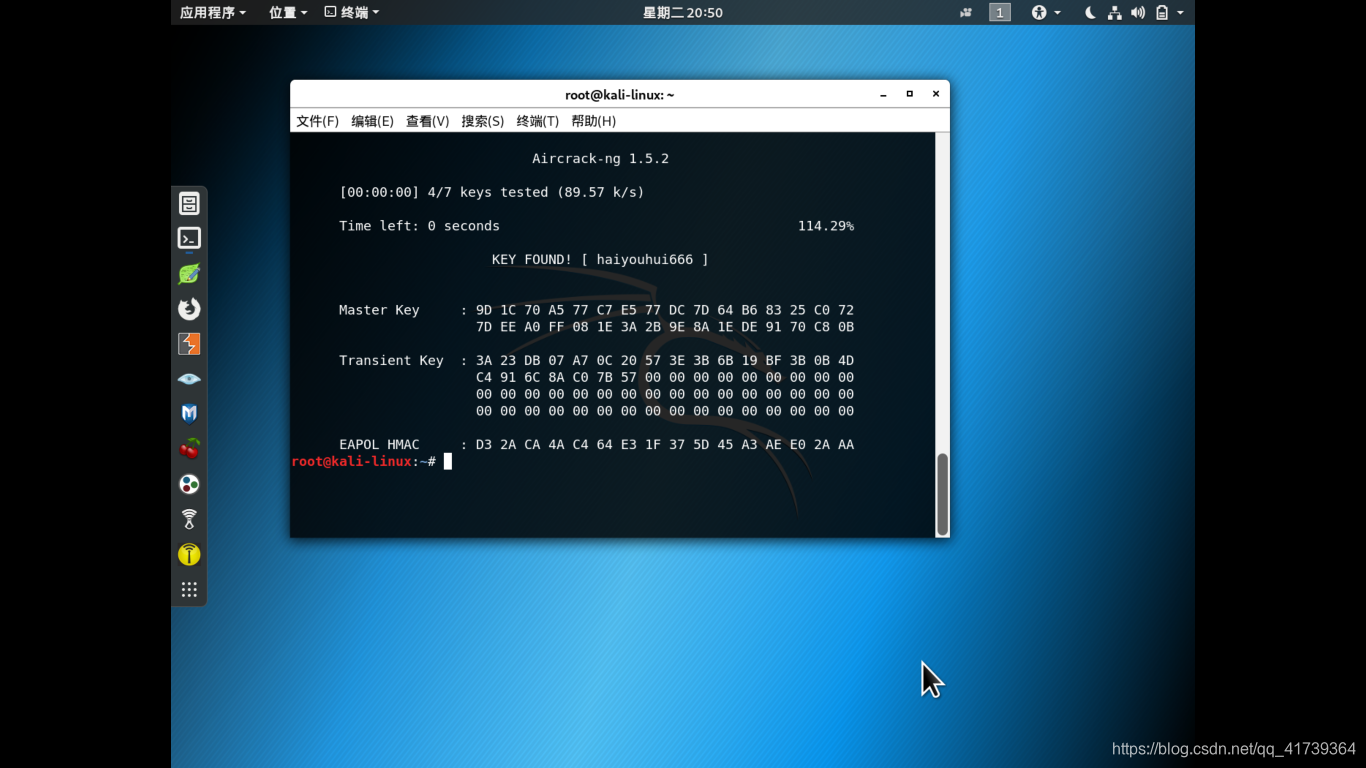Open the Terminal dock icon
1366x768 pixels.
[x=189, y=238]
